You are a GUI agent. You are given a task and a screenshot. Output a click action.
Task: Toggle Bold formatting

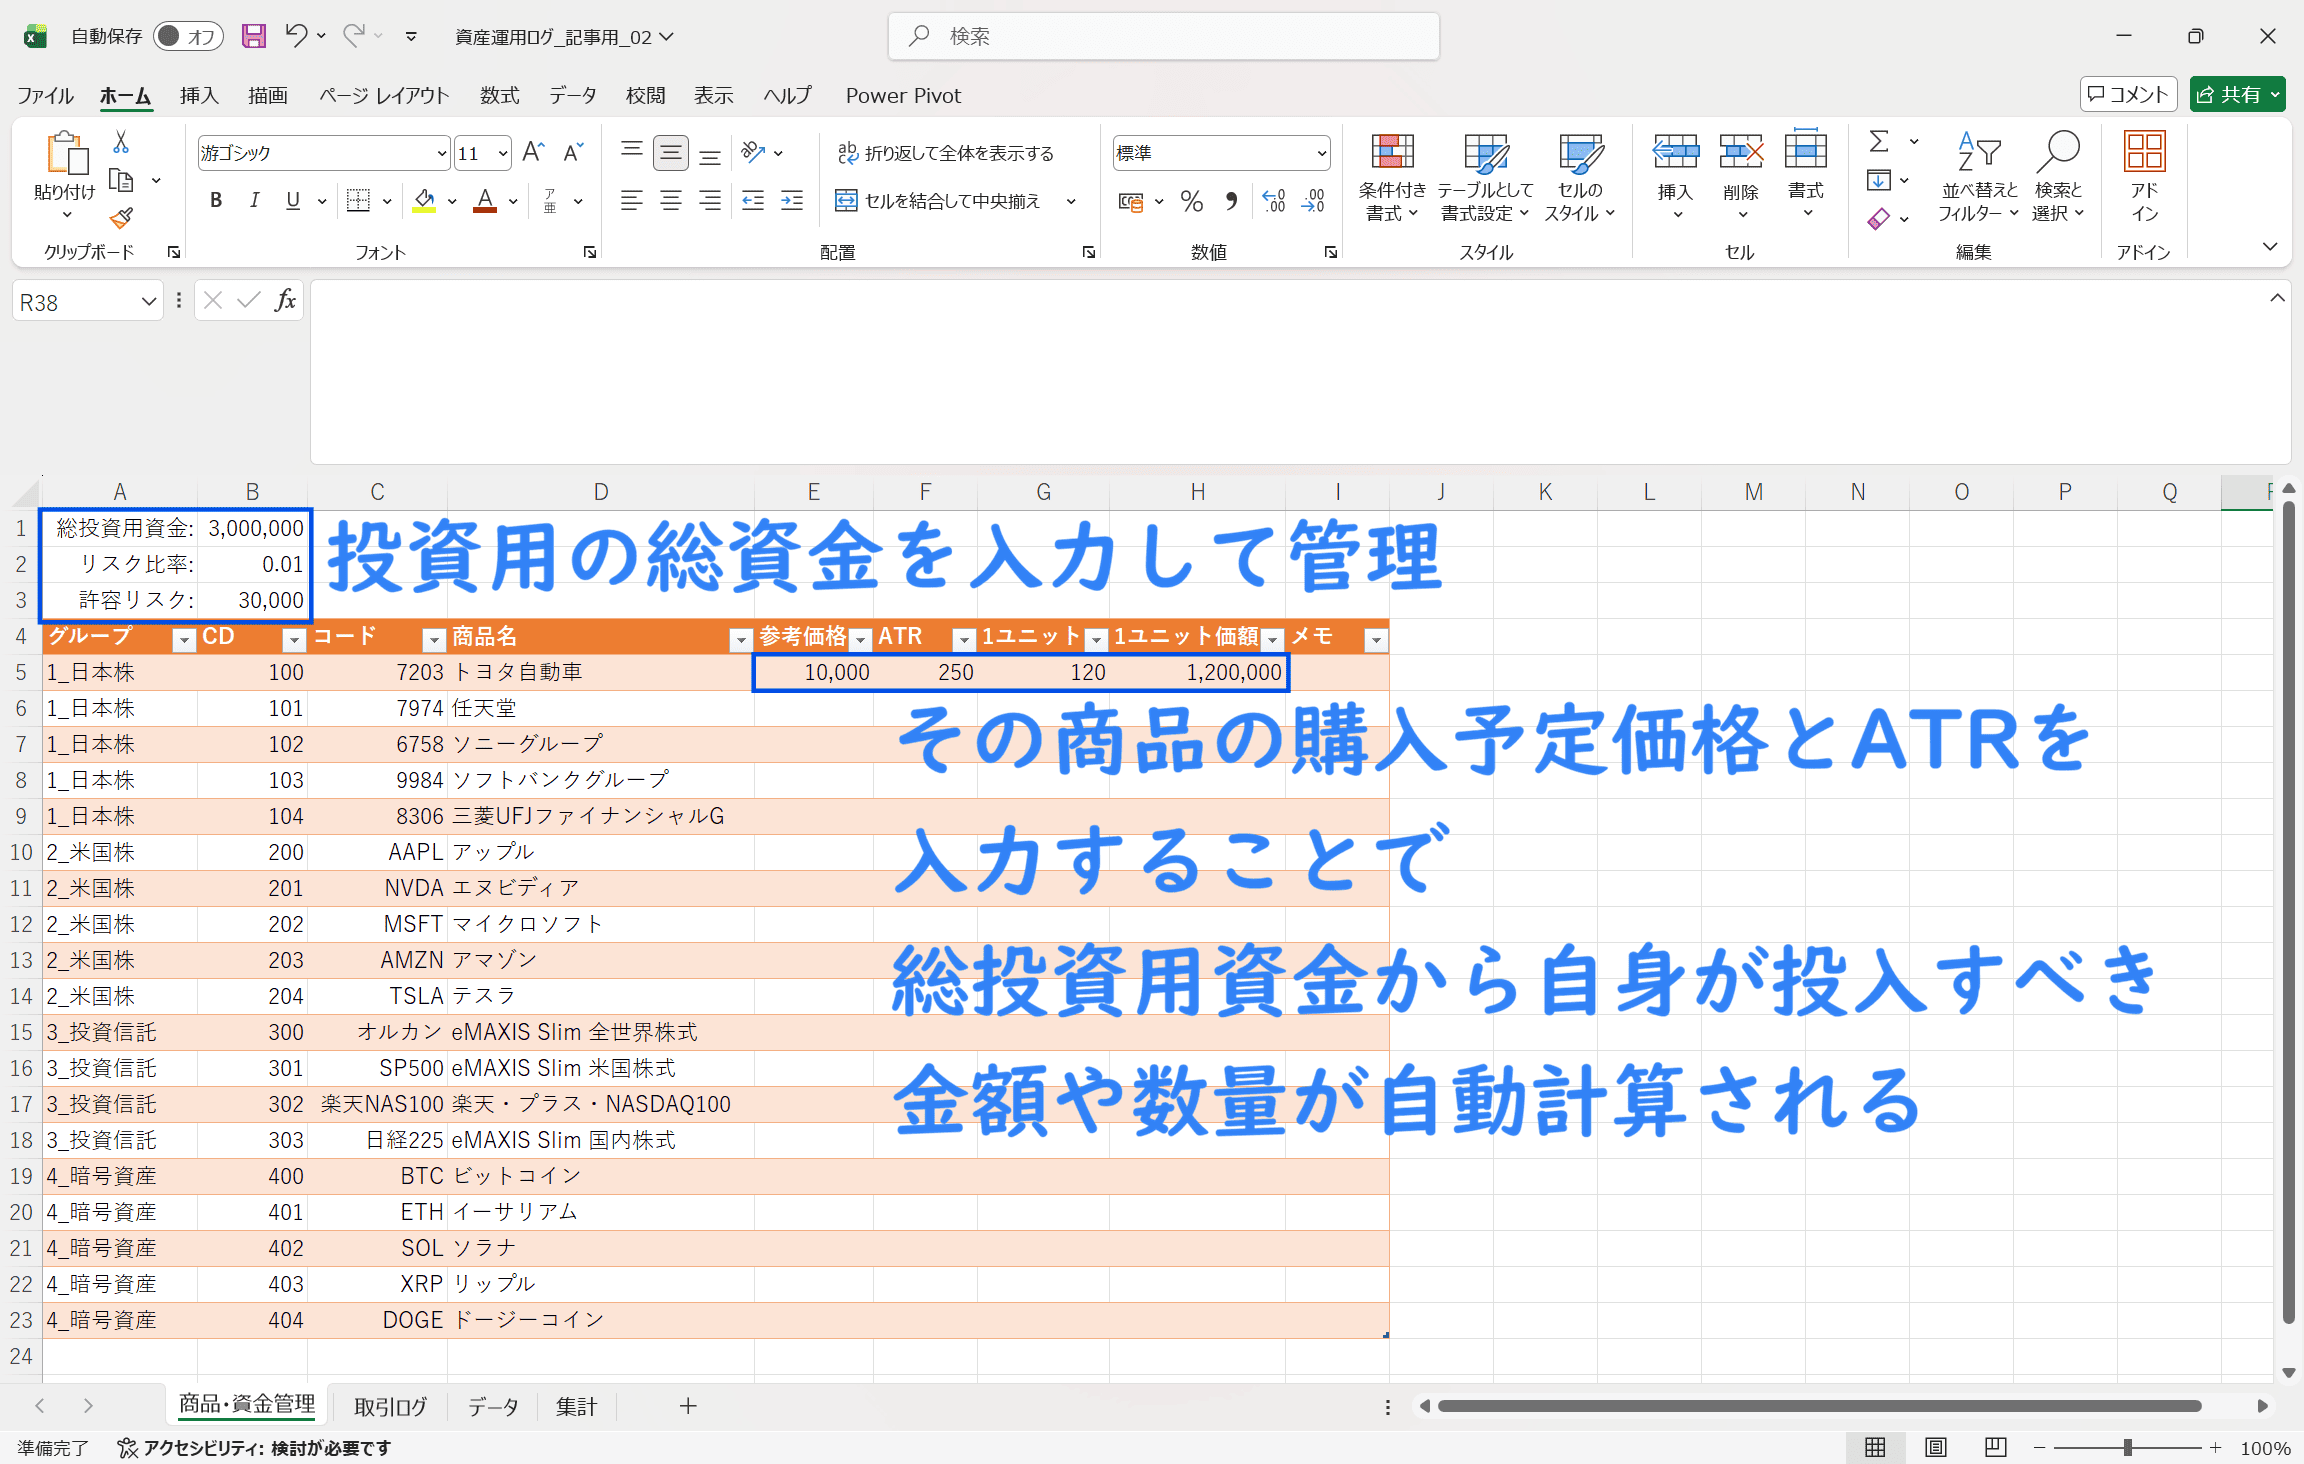click(216, 201)
